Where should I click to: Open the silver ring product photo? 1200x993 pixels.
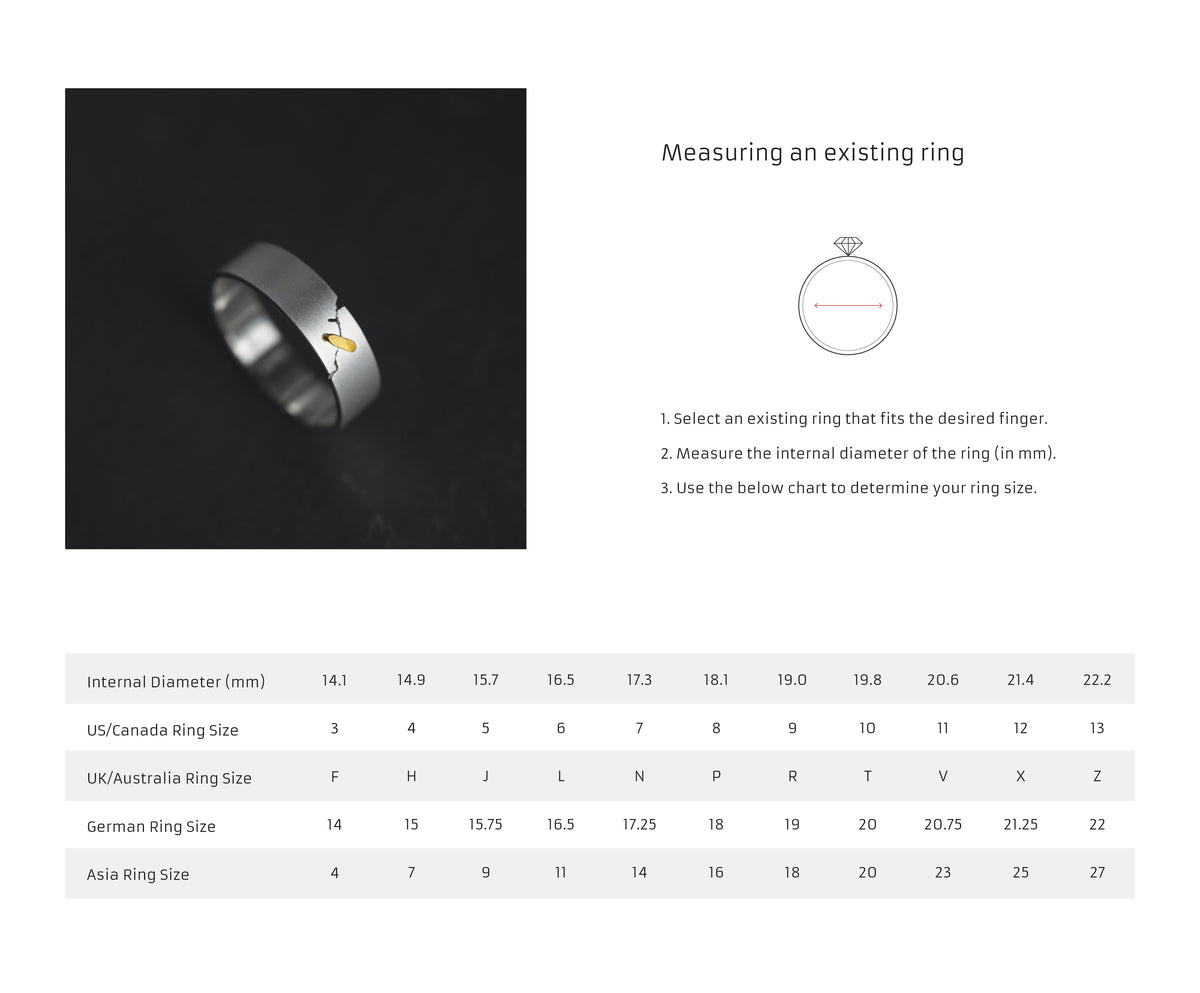pos(296,319)
